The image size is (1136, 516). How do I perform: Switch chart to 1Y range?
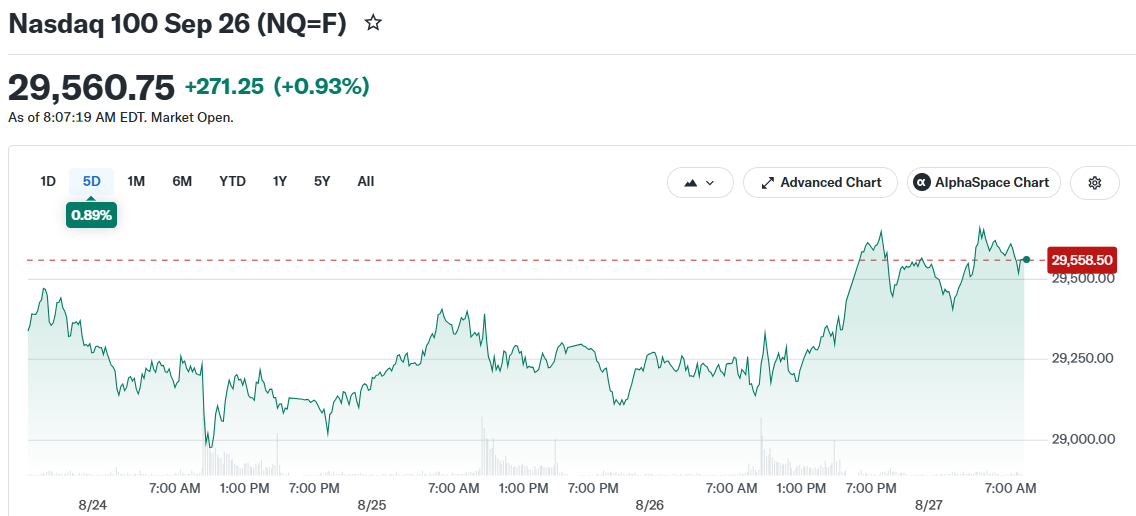(x=280, y=181)
